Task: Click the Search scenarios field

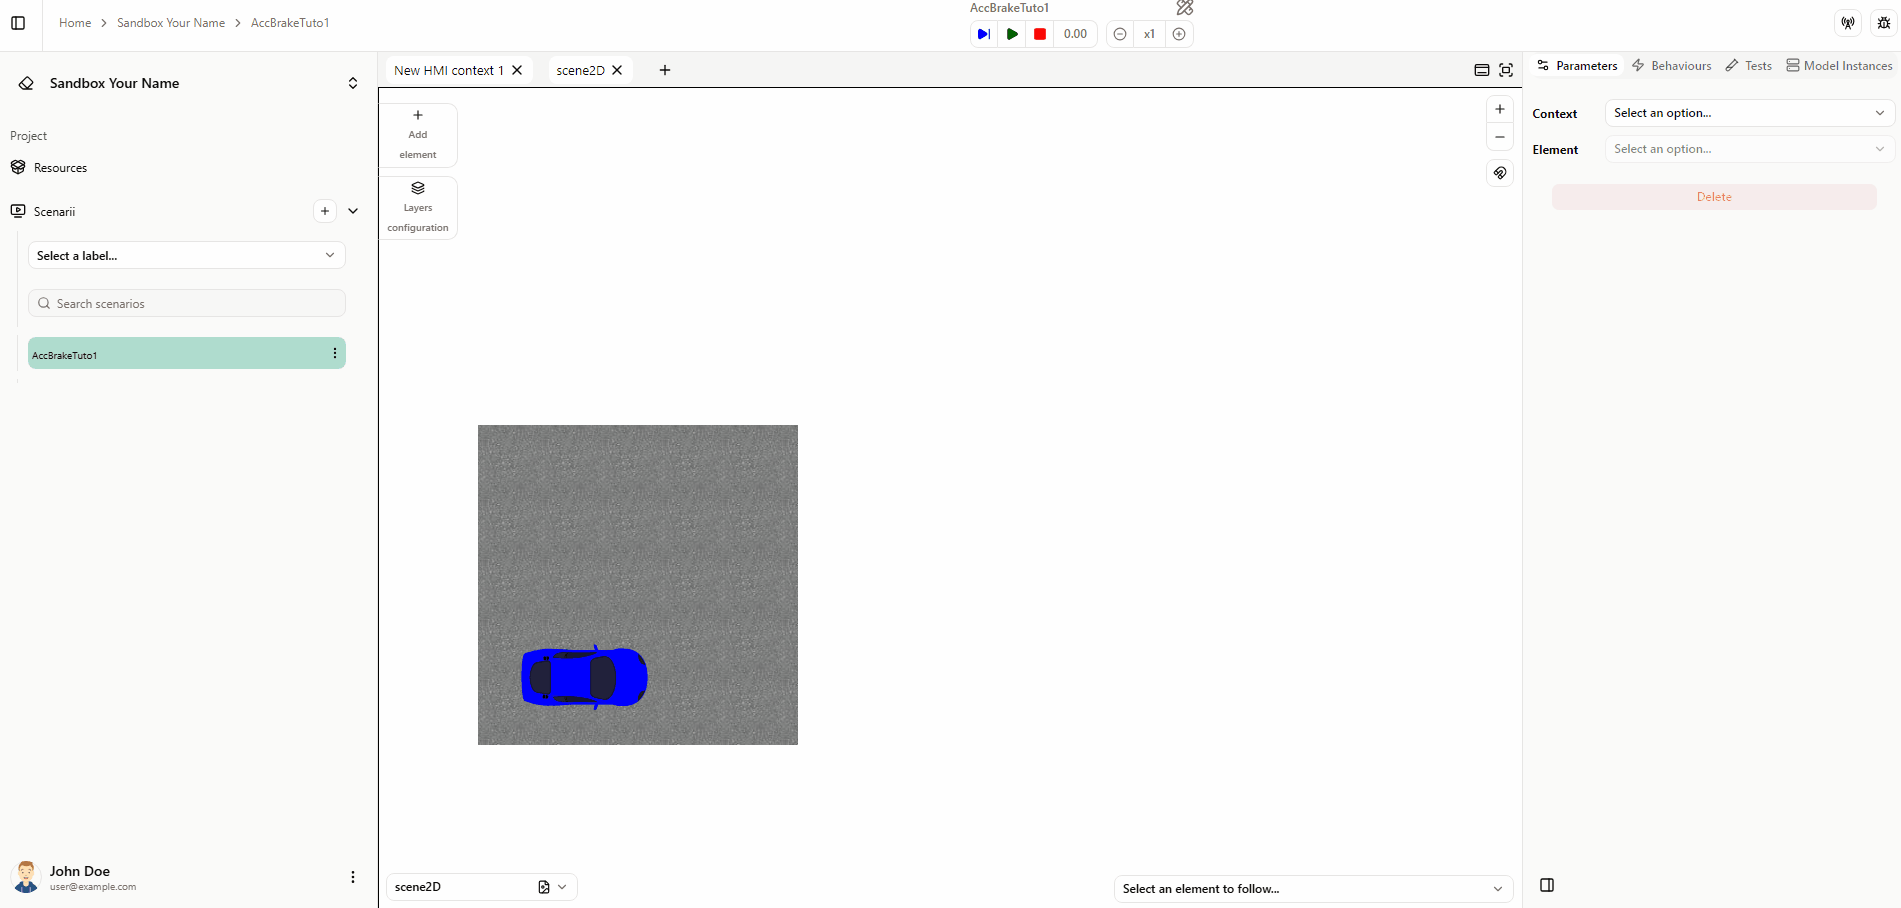Action: [187, 304]
